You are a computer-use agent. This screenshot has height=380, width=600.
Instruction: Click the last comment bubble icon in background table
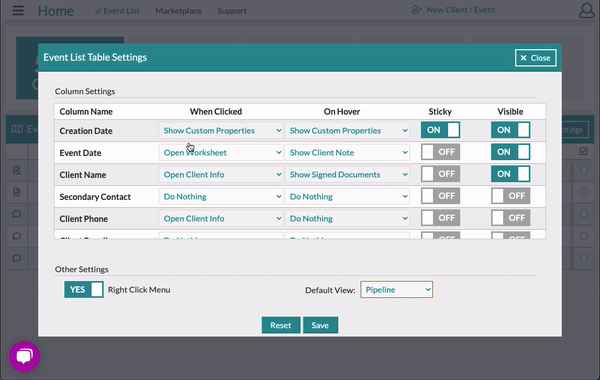[16, 258]
